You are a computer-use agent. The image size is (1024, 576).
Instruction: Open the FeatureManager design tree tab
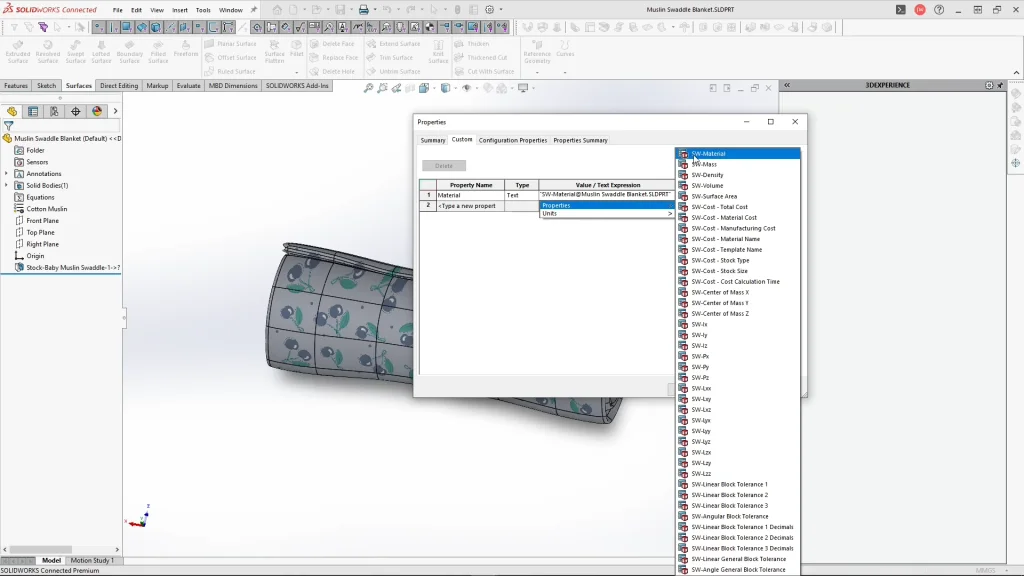(12, 111)
